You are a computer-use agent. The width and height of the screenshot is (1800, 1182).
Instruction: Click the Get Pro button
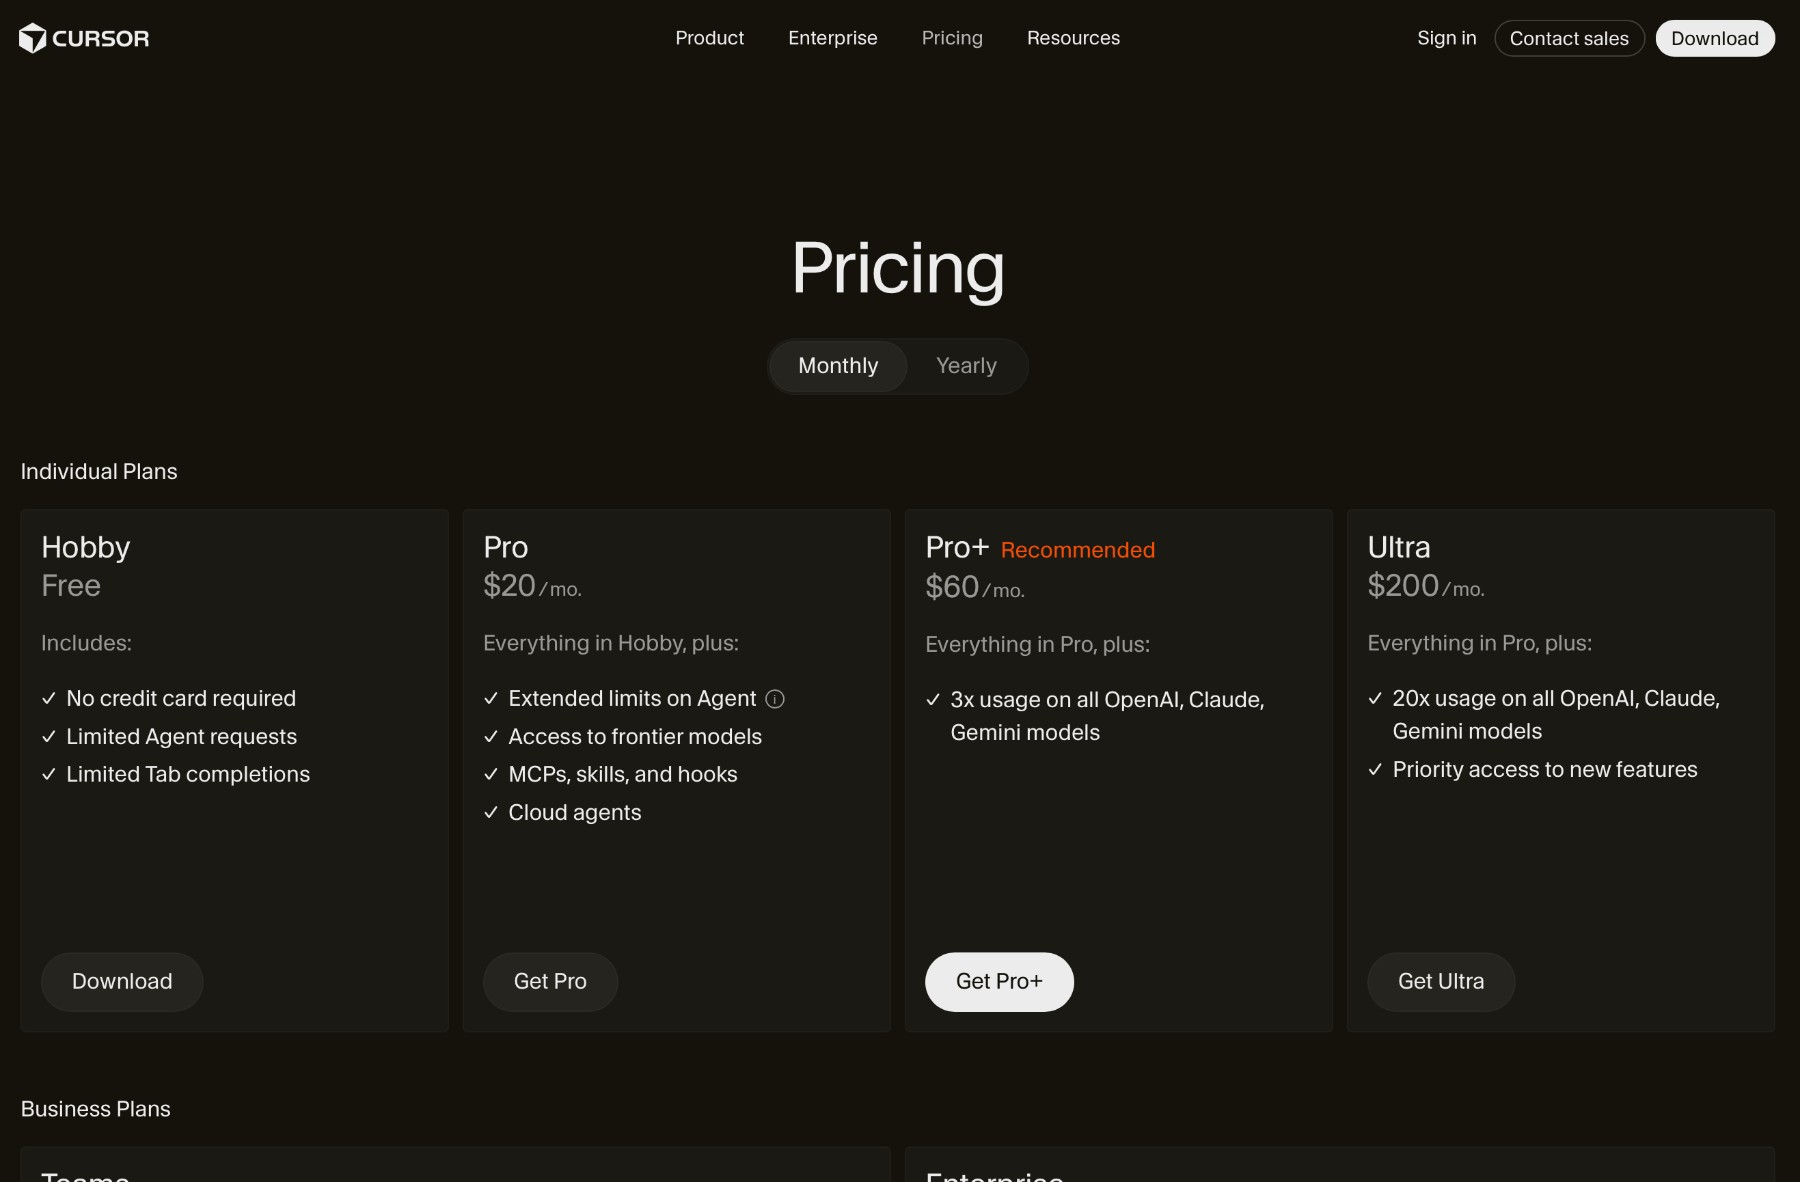coord(550,981)
